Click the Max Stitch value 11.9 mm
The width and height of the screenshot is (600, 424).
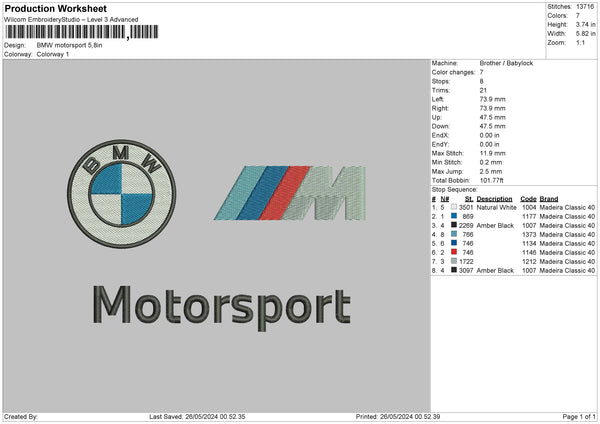point(492,153)
